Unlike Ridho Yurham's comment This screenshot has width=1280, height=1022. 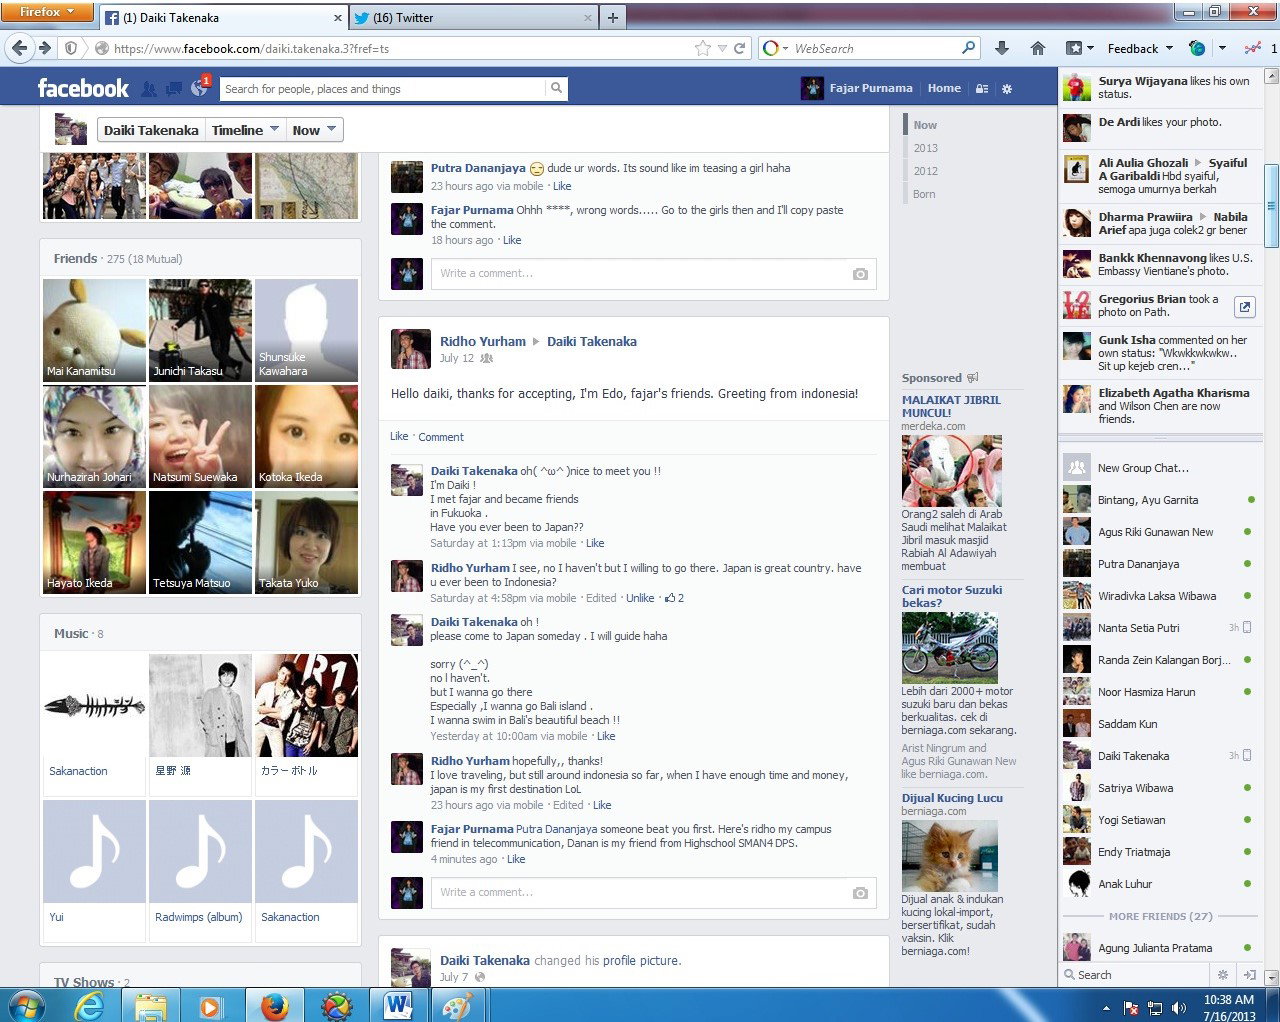[640, 598]
